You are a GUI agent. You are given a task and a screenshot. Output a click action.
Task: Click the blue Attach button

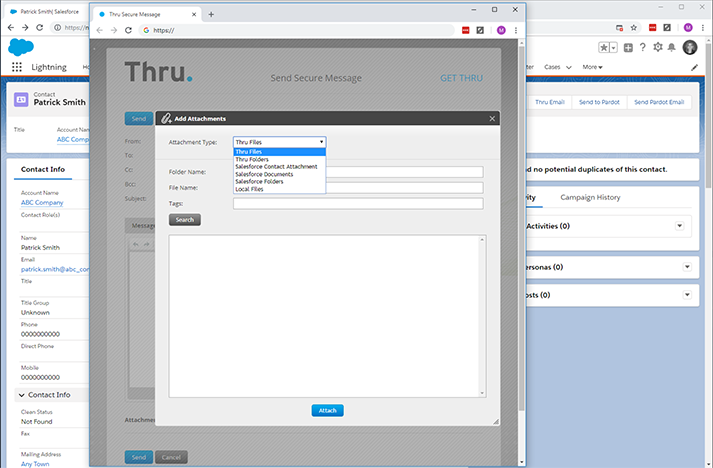pyautogui.click(x=327, y=411)
